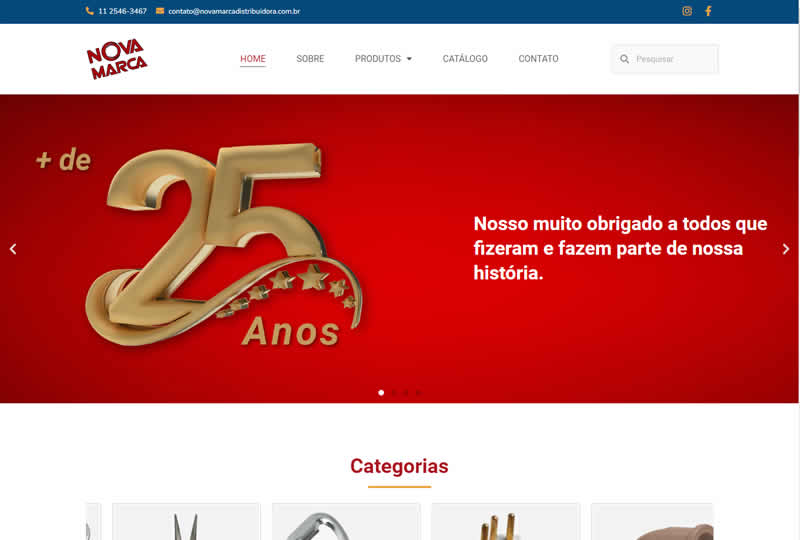This screenshot has width=800, height=540.
Task: Open the Facebook icon link
Action: (x=708, y=11)
